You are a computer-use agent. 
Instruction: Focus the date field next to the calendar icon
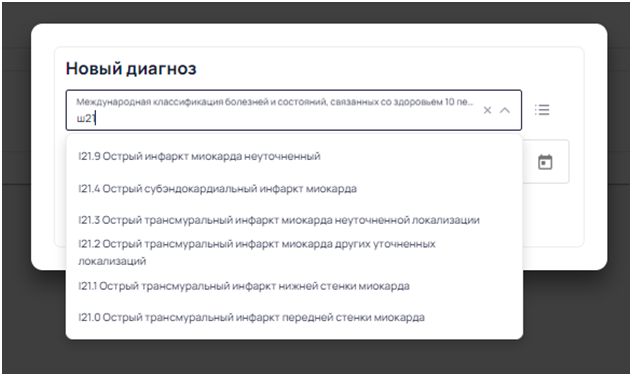530,162
